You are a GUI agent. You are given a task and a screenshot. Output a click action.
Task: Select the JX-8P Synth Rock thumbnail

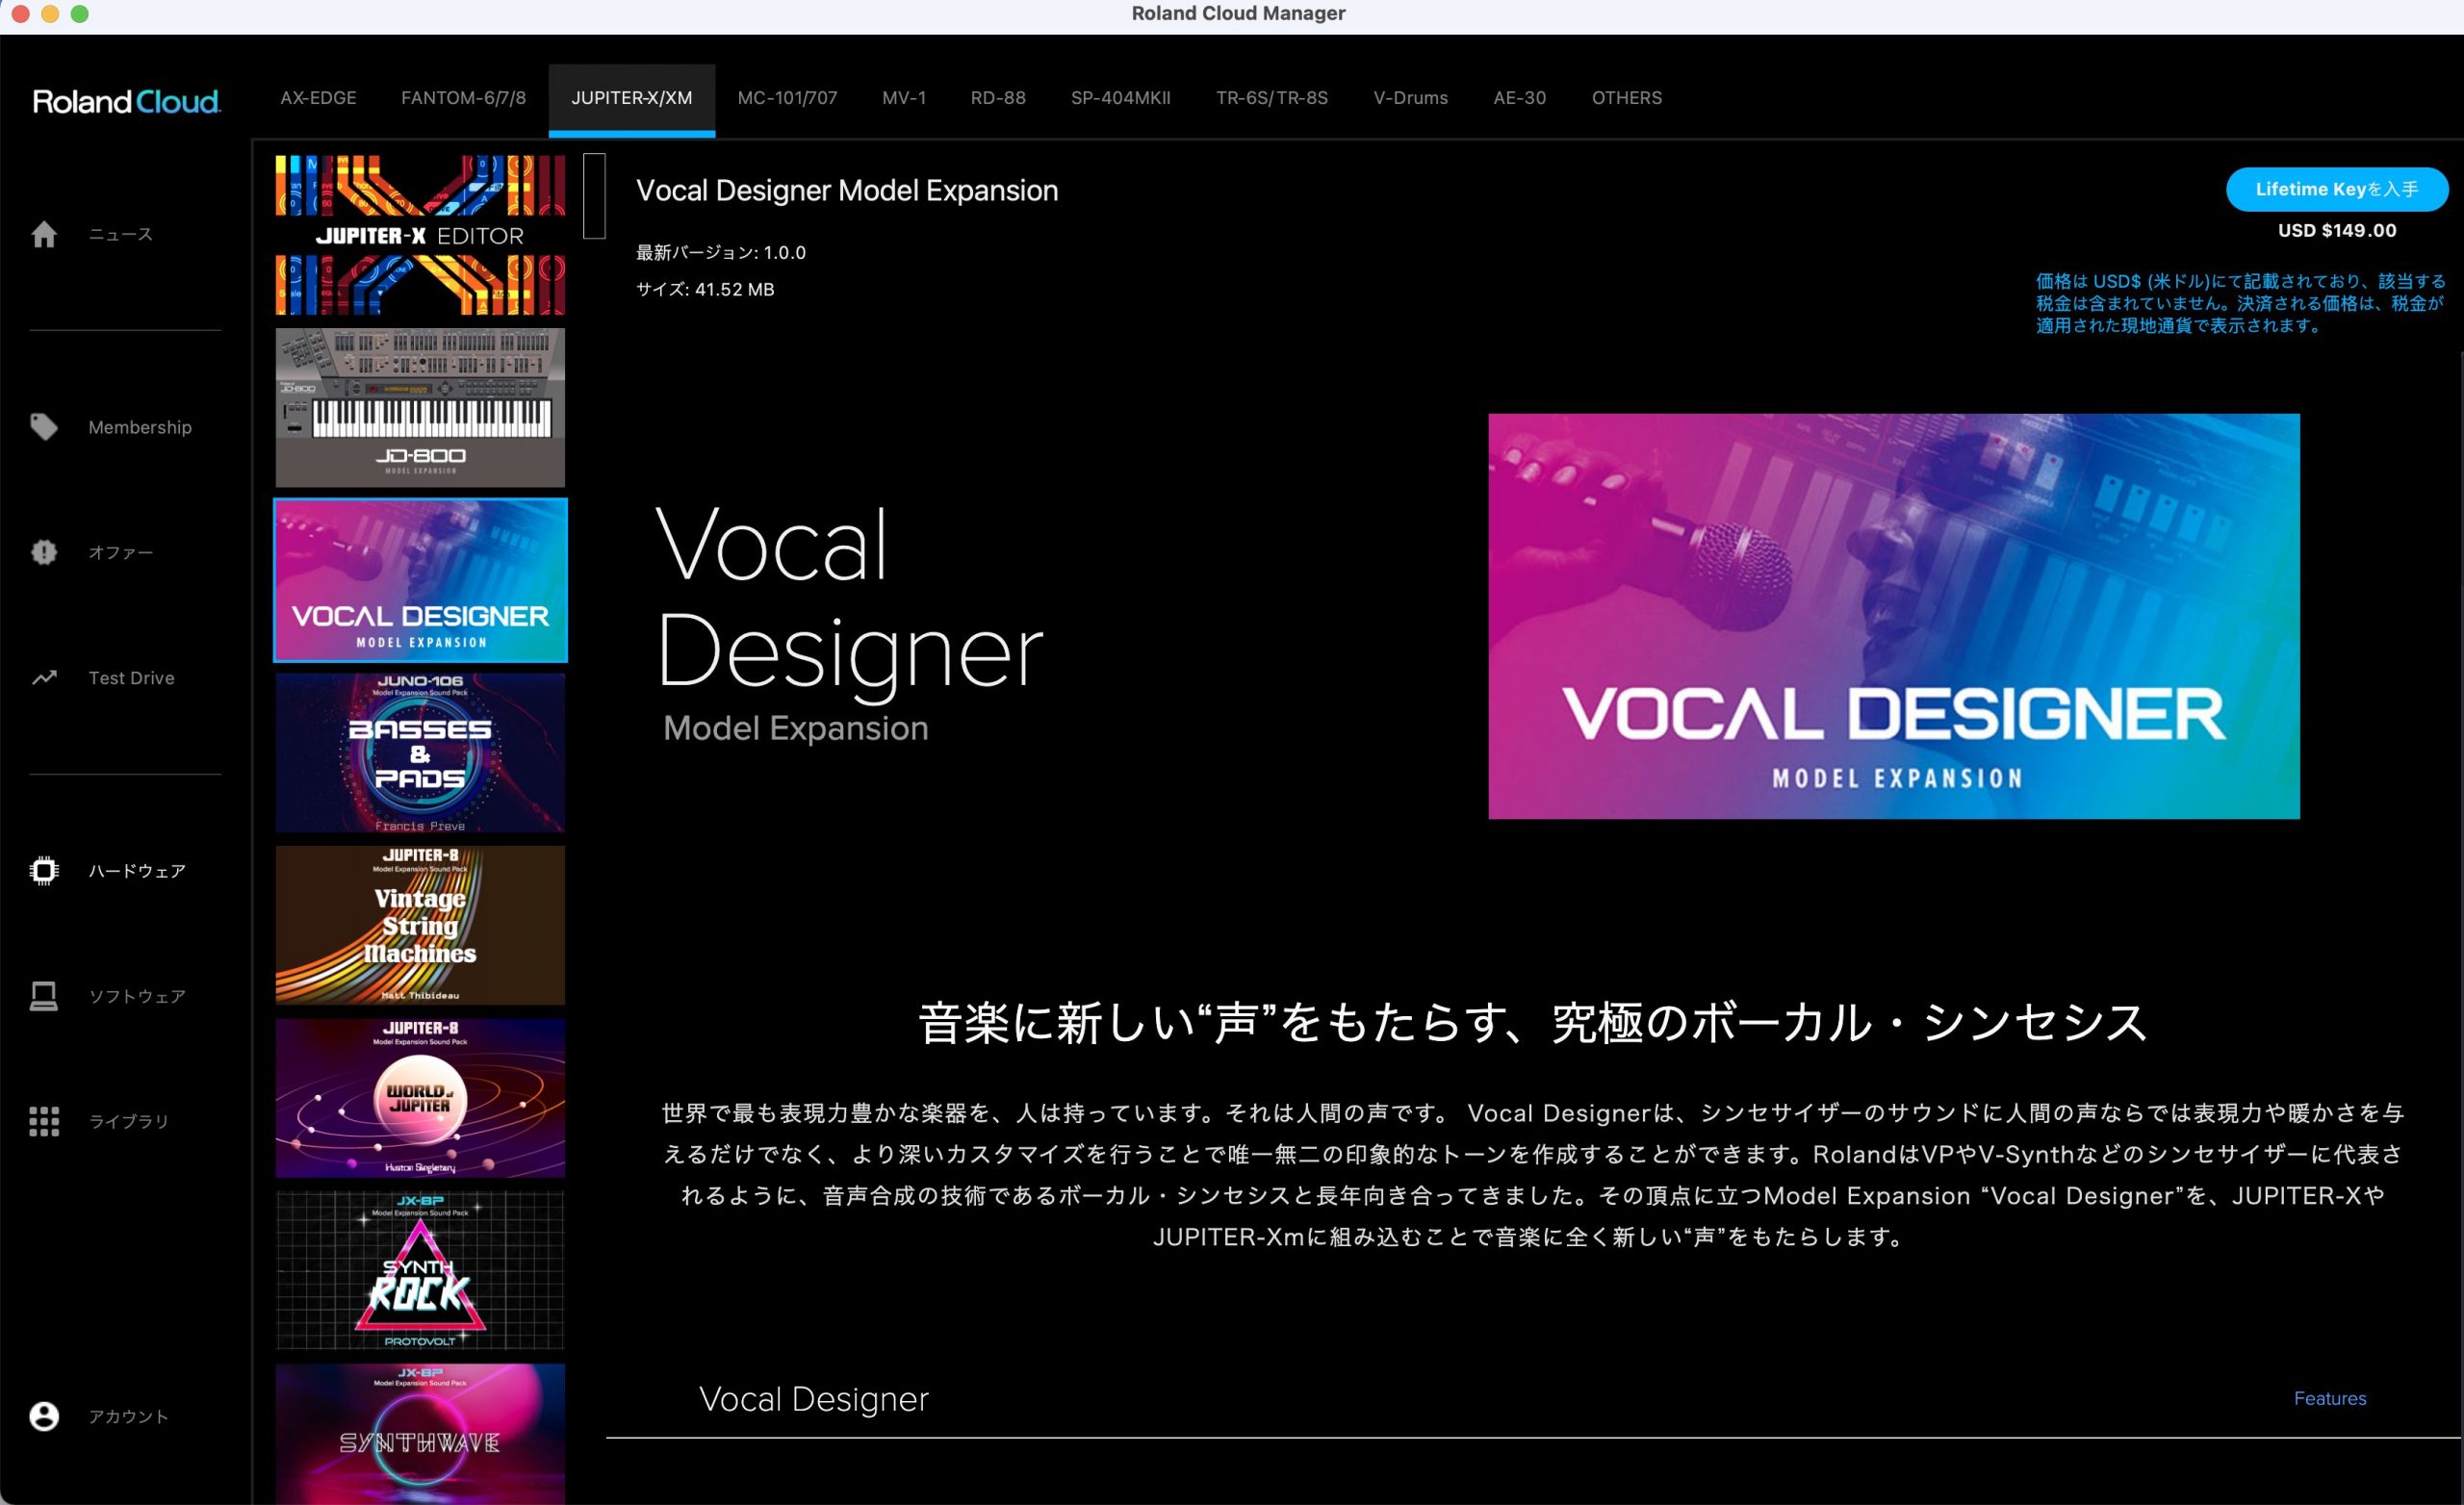coord(420,1270)
